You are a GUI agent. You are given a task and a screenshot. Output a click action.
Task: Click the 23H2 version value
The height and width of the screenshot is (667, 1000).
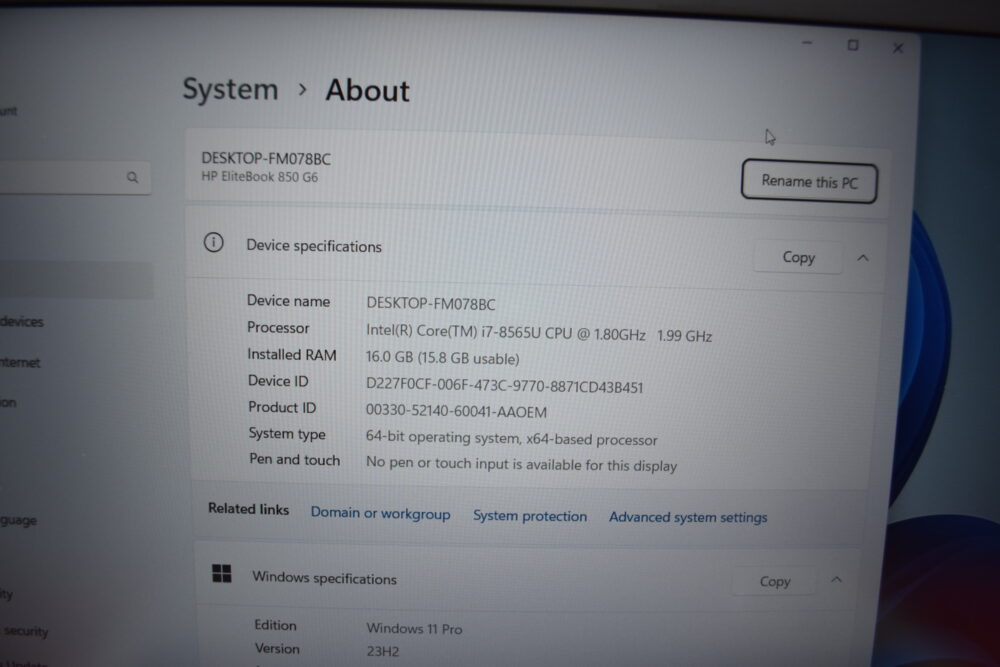[x=383, y=651]
